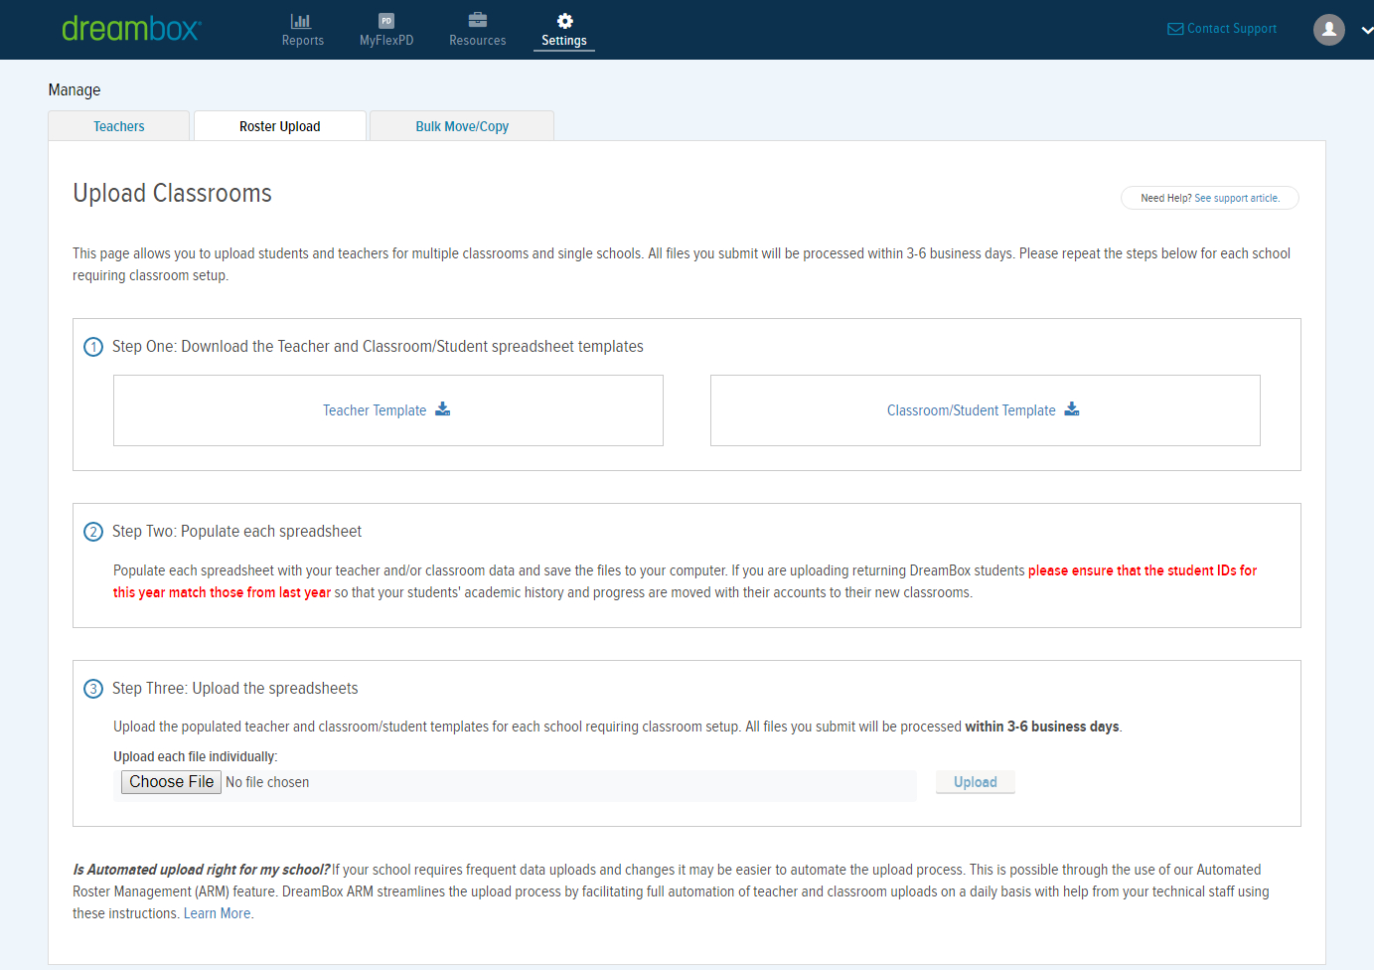Open the Learn More link
Screen dimensions: 1374x970
click(218, 914)
